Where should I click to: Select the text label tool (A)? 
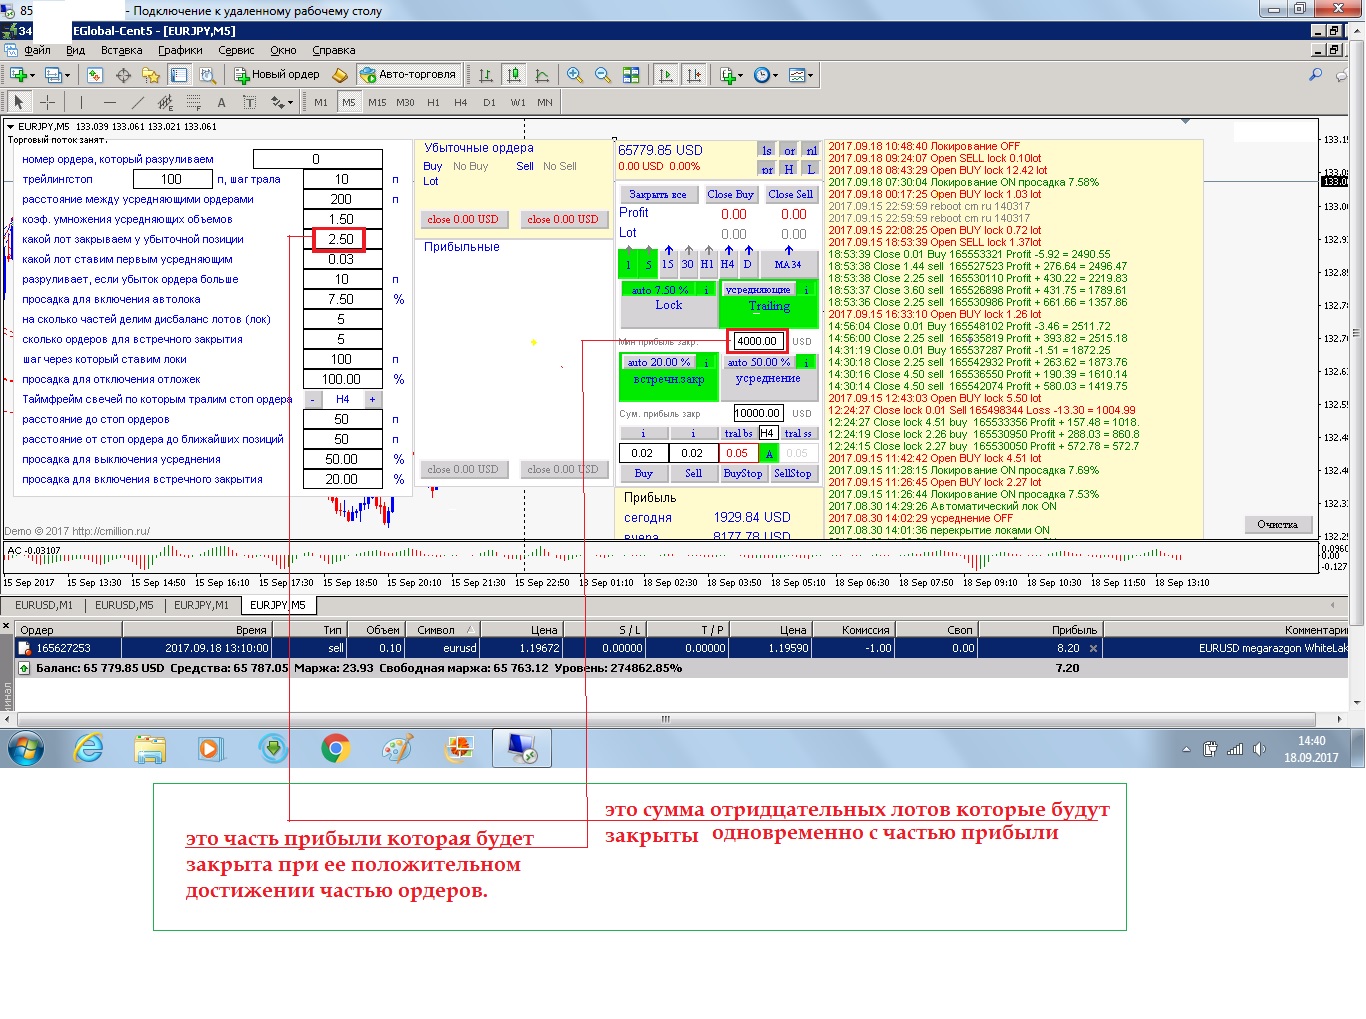pos(221,102)
